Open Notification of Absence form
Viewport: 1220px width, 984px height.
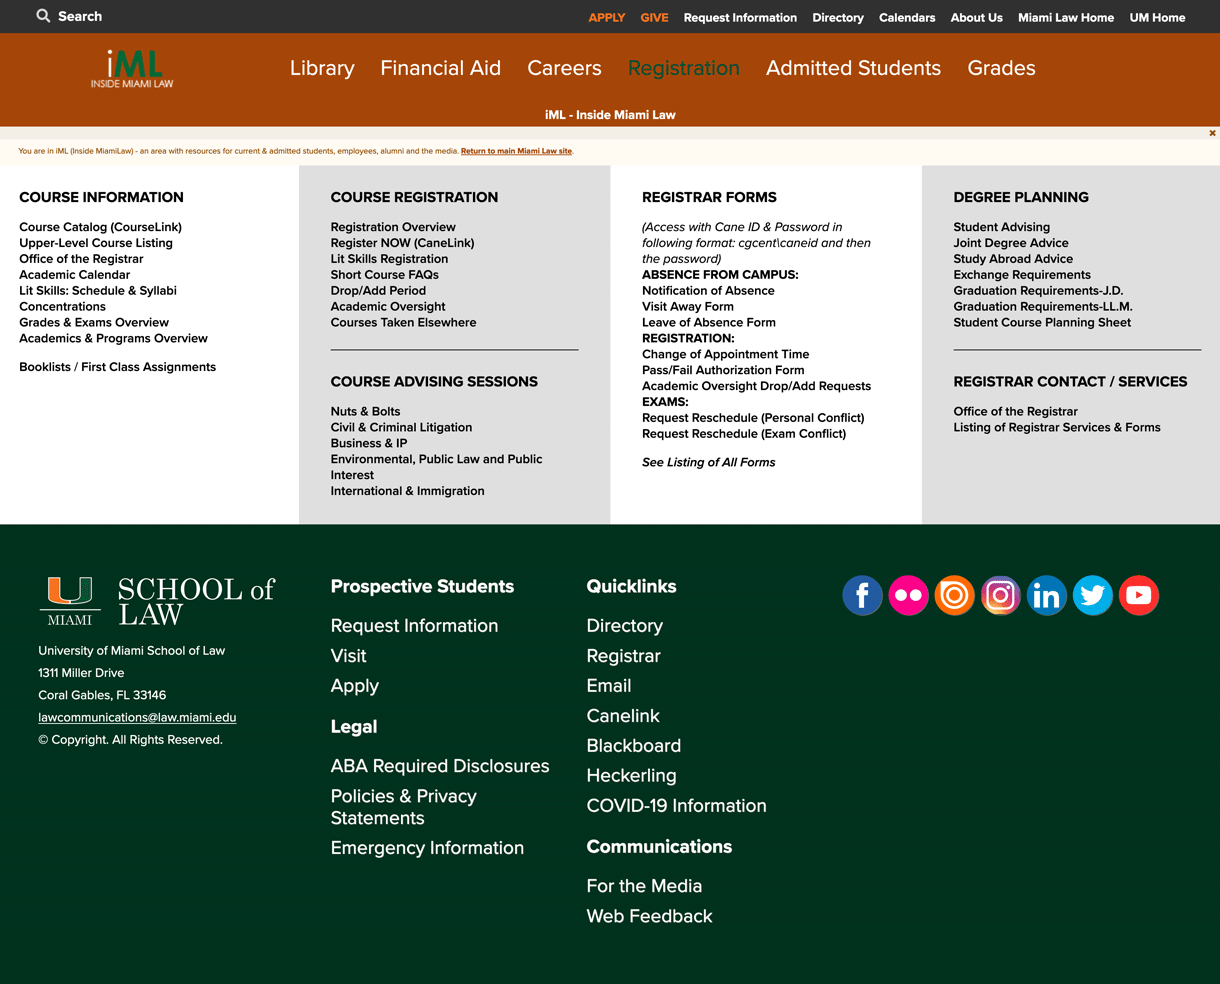[708, 291]
